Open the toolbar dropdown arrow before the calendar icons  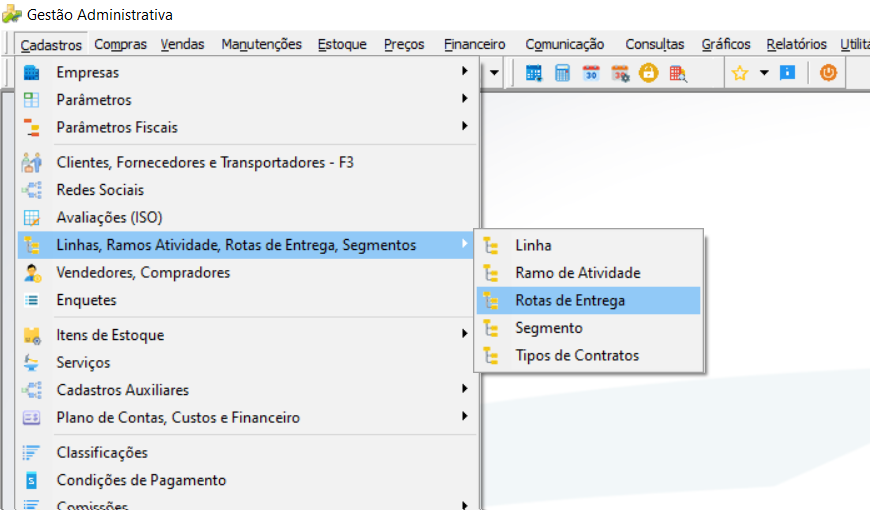tap(494, 73)
